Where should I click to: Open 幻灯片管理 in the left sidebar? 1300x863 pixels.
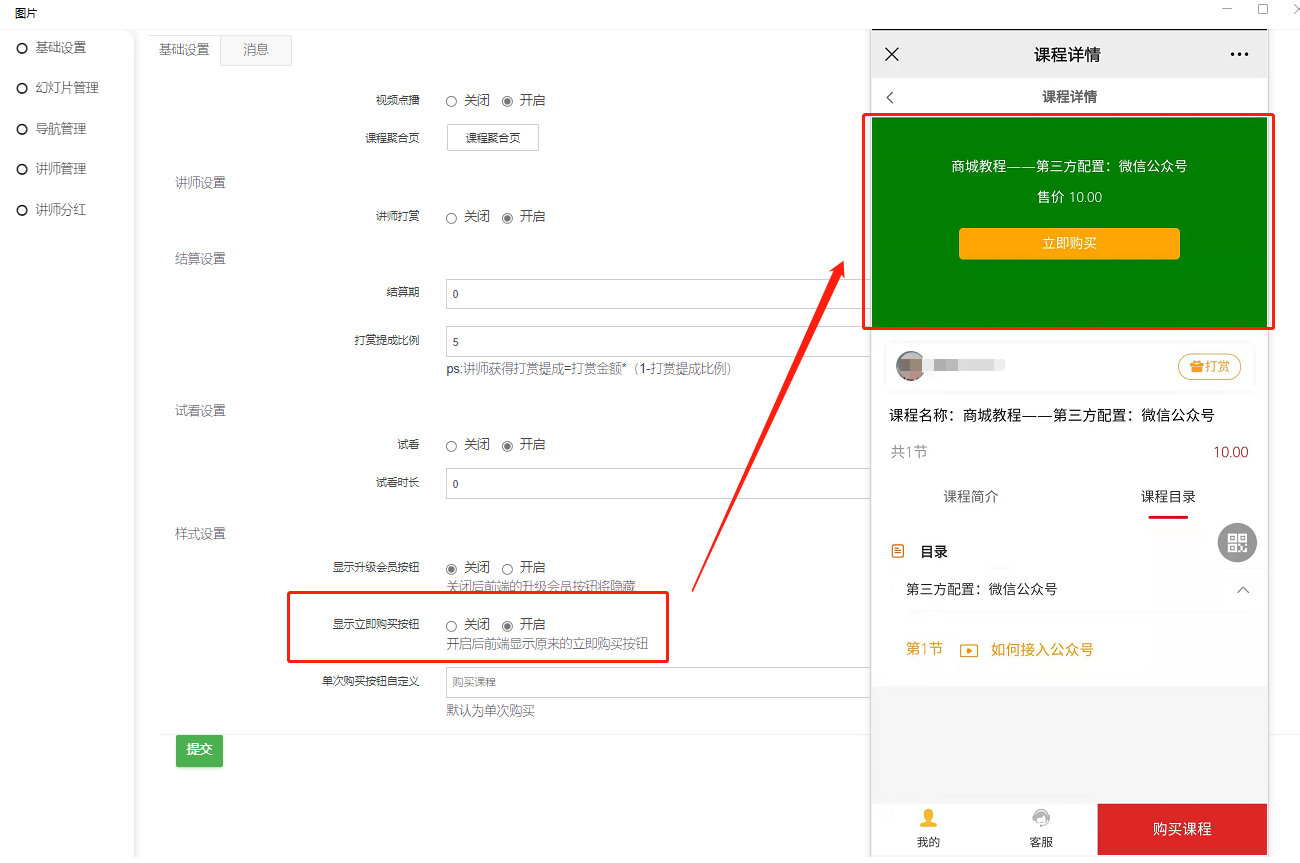click(x=66, y=88)
